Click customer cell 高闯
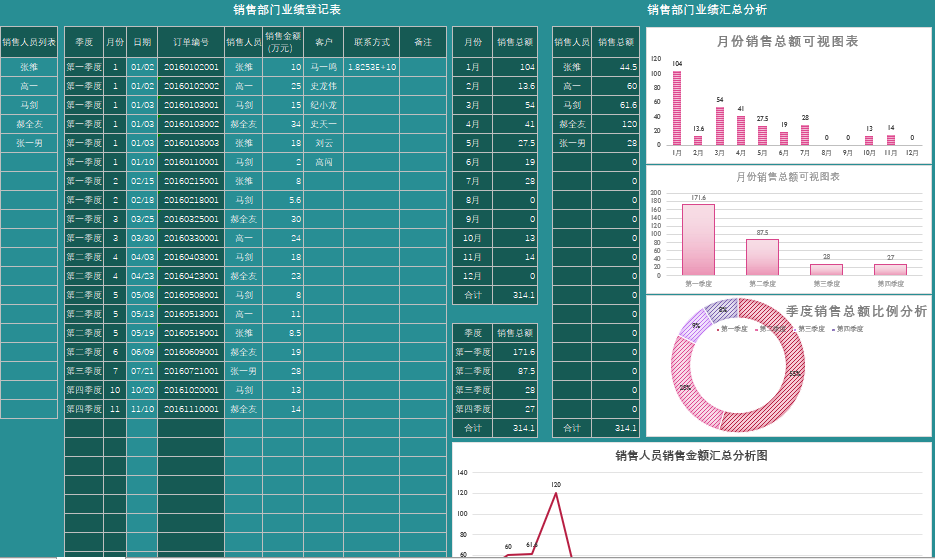This screenshot has height=559, width=935. click(323, 162)
